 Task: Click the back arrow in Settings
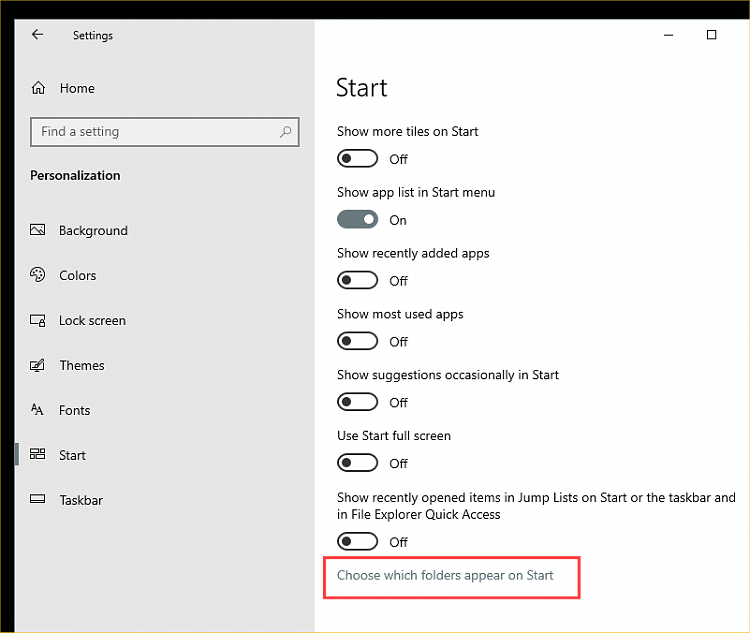(x=38, y=35)
